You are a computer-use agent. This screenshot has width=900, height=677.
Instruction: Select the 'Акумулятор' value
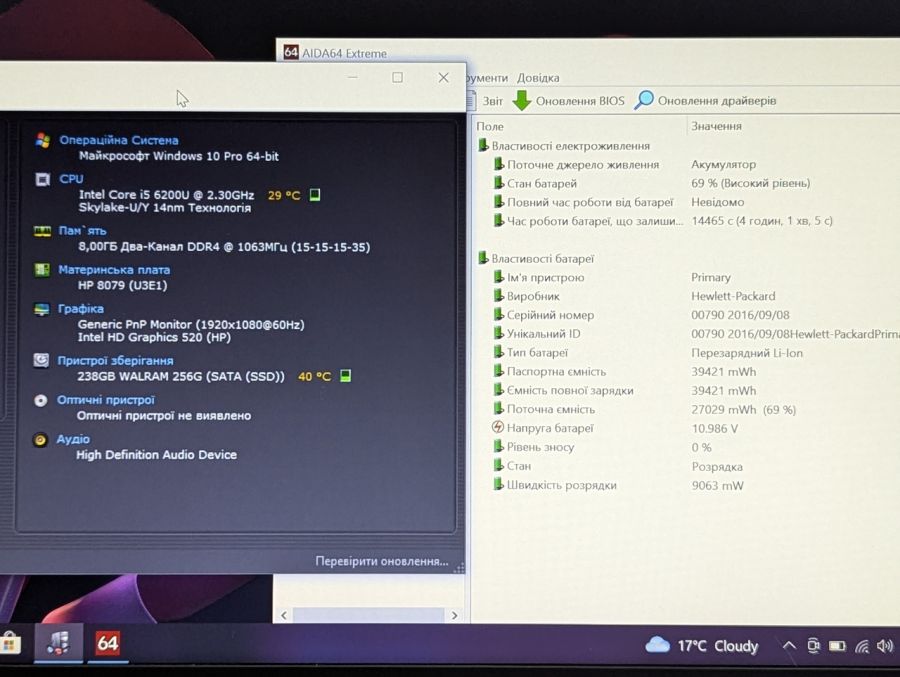[x=723, y=164]
